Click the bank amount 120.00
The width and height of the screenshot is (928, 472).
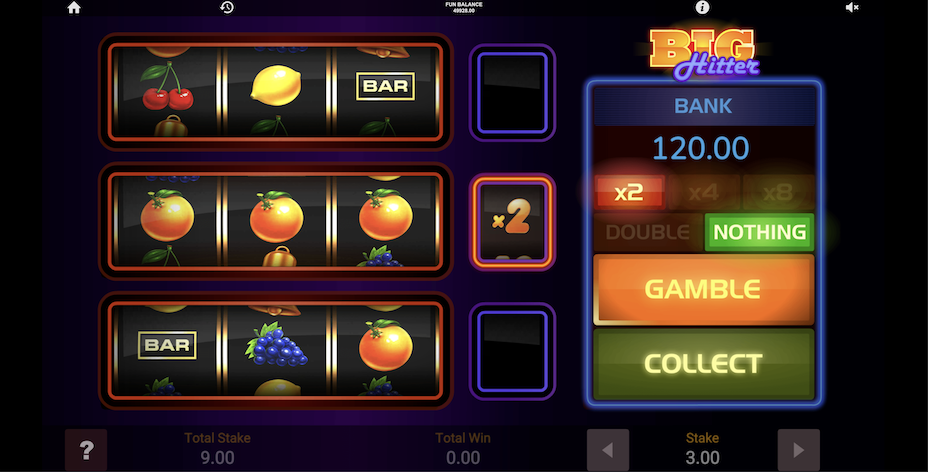701,148
